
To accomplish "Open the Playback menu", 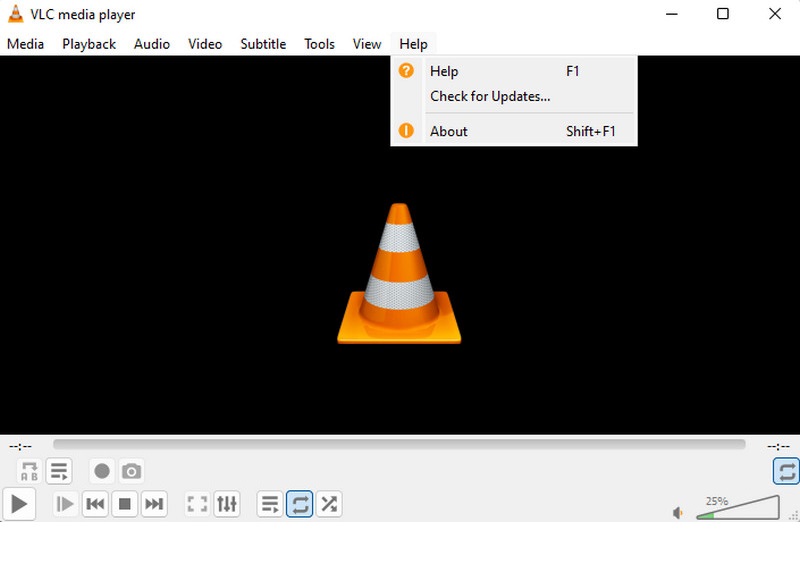I will (x=89, y=44).
